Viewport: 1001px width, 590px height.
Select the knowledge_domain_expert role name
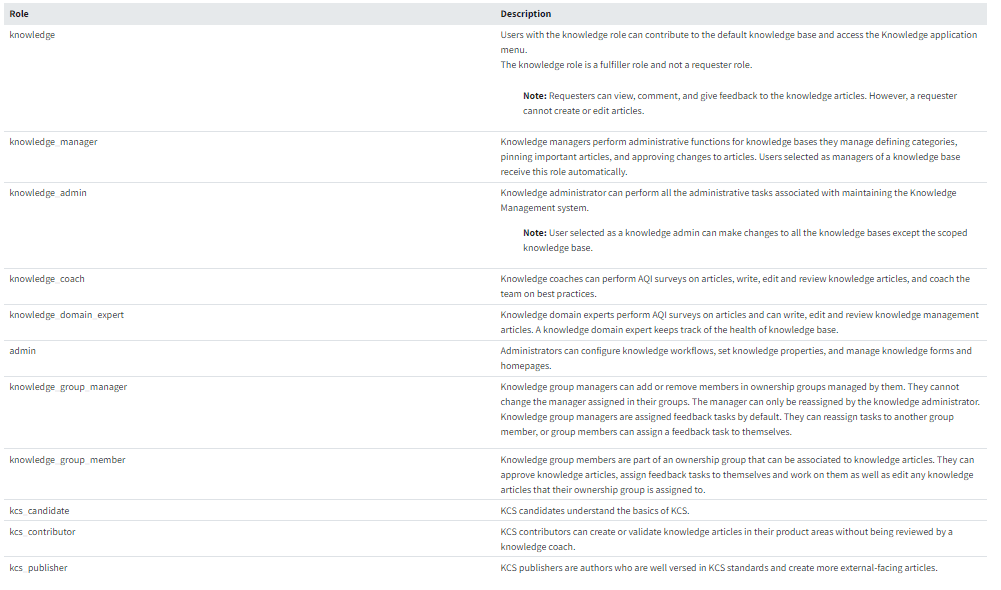pos(66,315)
